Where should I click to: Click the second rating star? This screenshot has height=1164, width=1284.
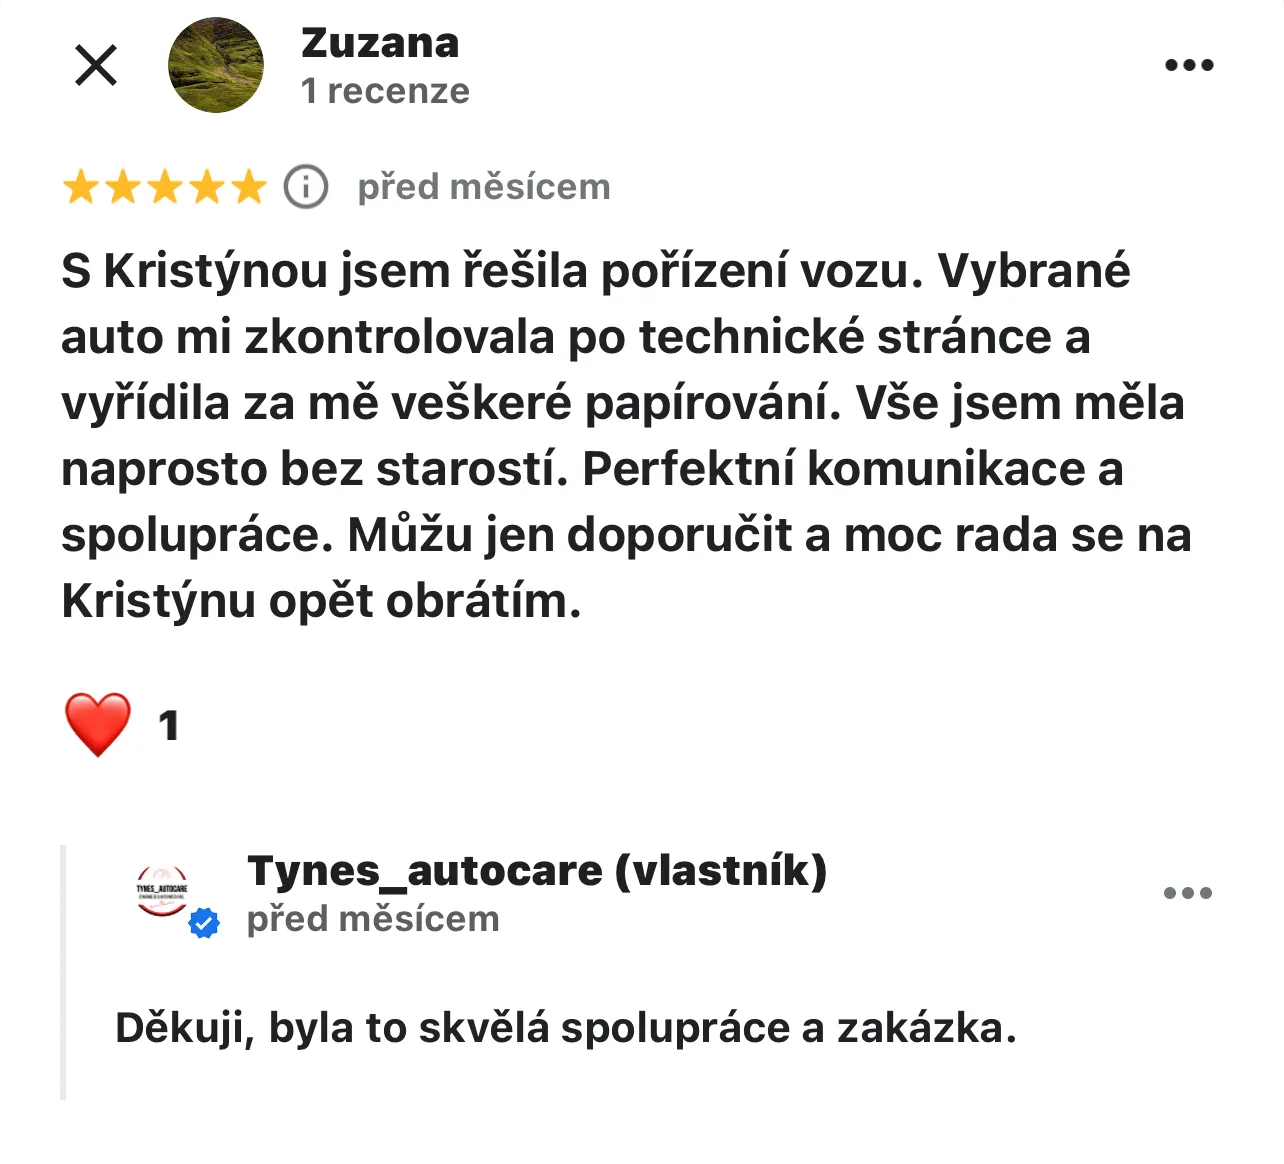122,187
